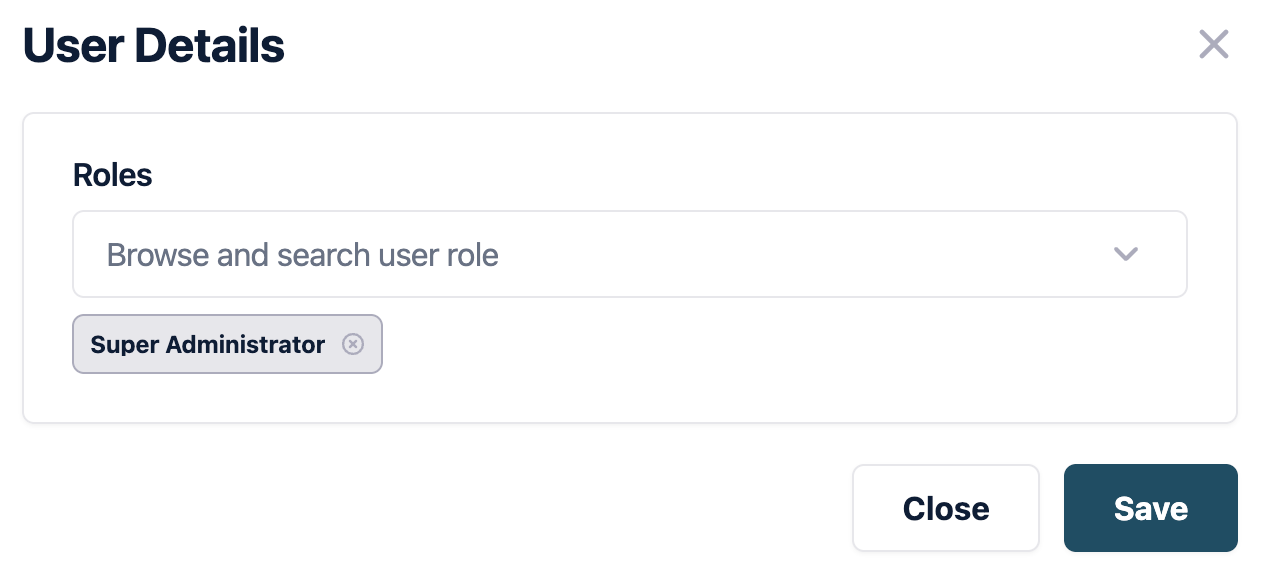Screen dimensions: 1264x572
Task: Deselect the Super Administrator role
Action: click(353, 344)
